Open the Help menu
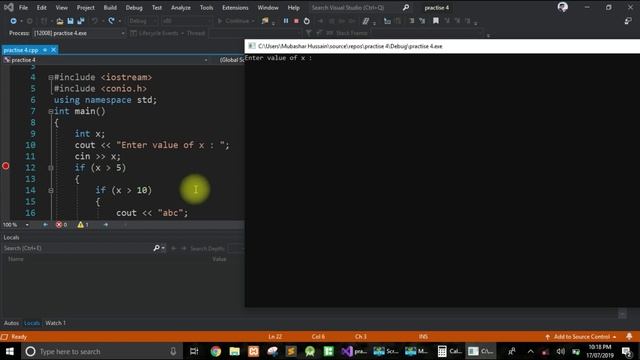640x360 pixels. tap(293, 8)
